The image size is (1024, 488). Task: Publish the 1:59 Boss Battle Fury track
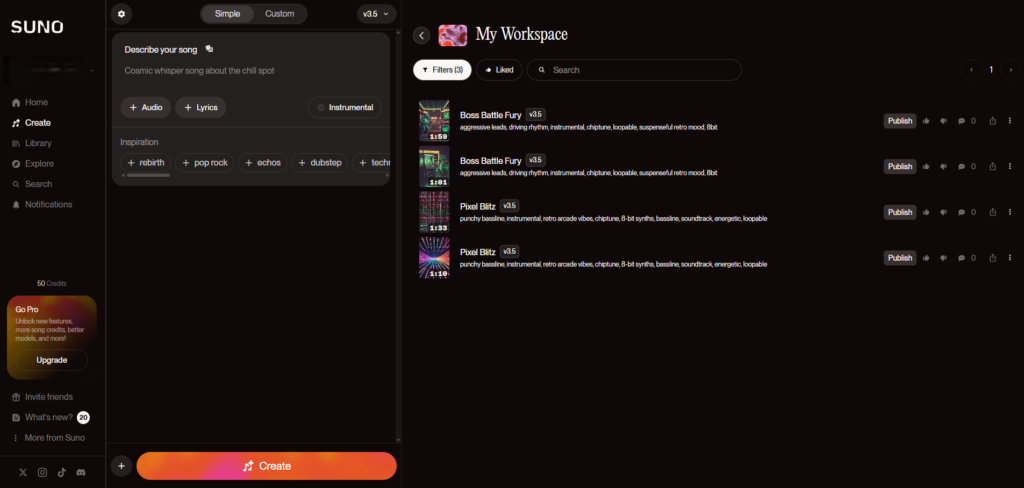pos(900,121)
